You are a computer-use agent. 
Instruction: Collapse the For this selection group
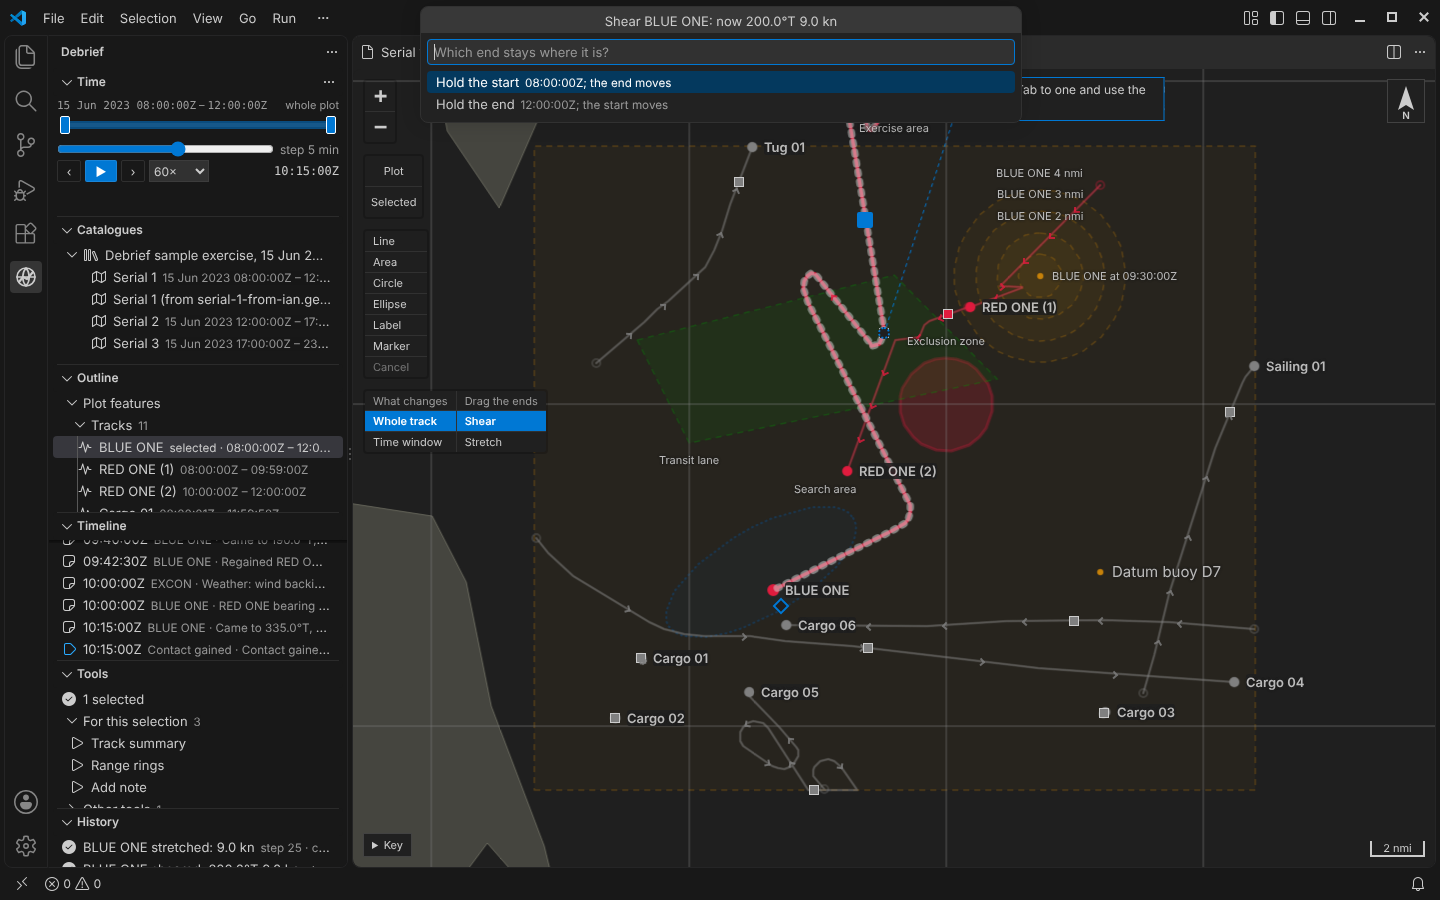[x=72, y=721]
